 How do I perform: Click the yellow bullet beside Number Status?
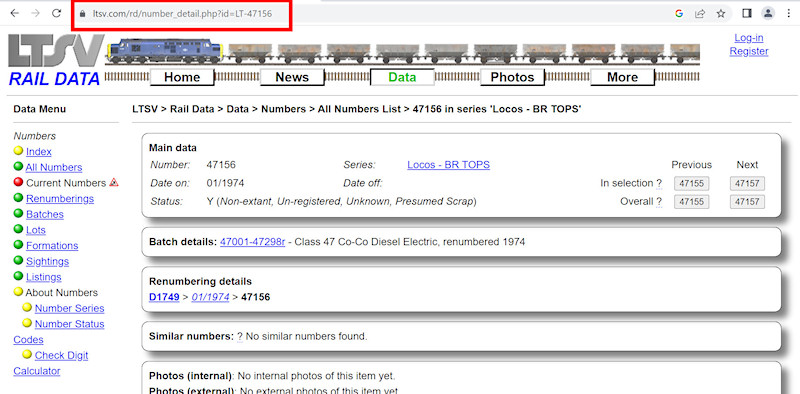(x=27, y=323)
